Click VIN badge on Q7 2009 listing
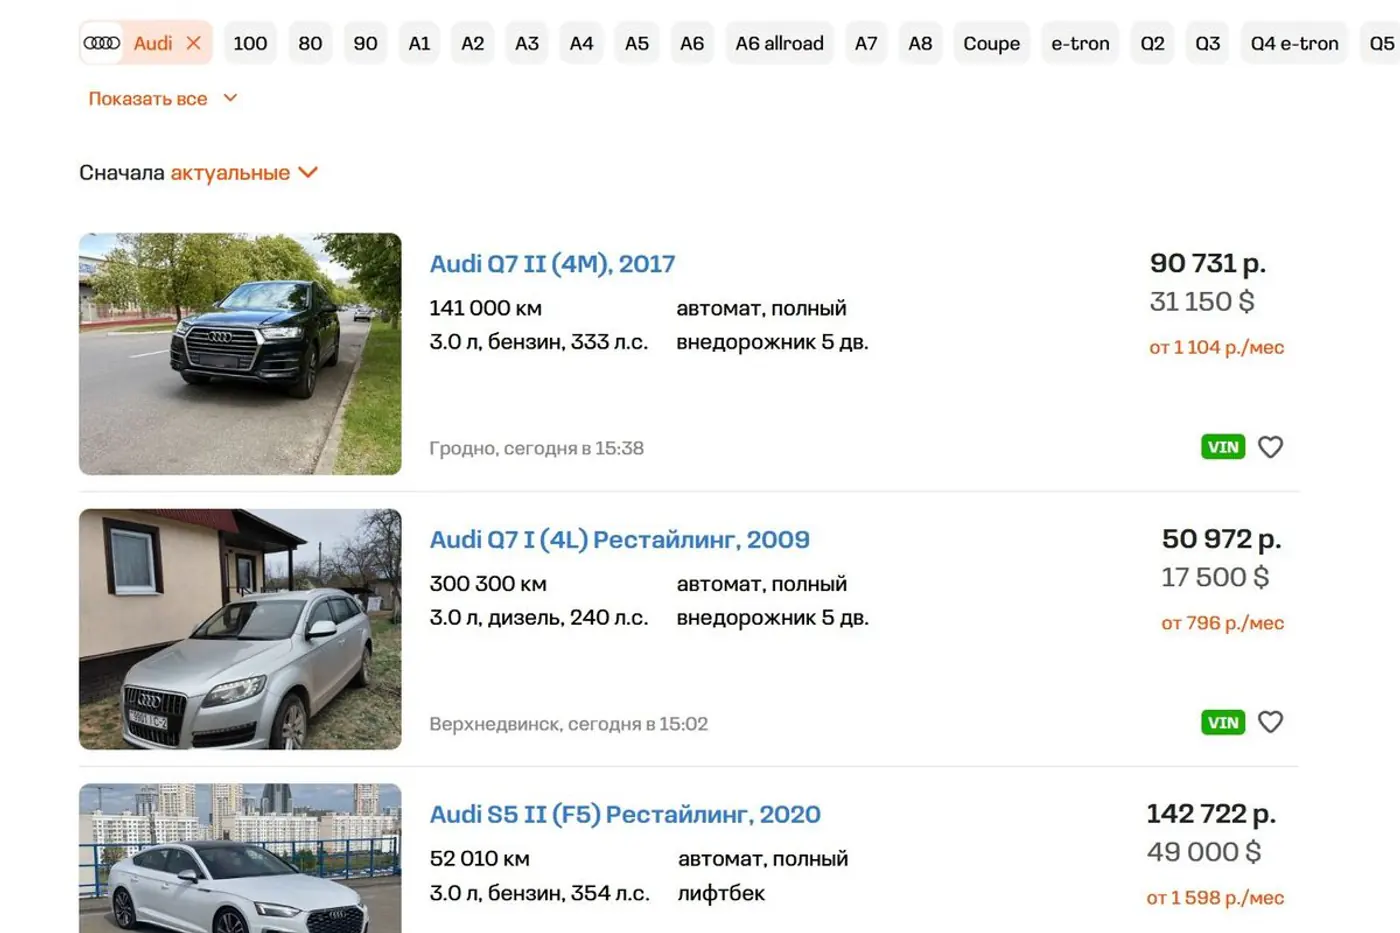This screenshot has width=1400, height=933. 1223,722
